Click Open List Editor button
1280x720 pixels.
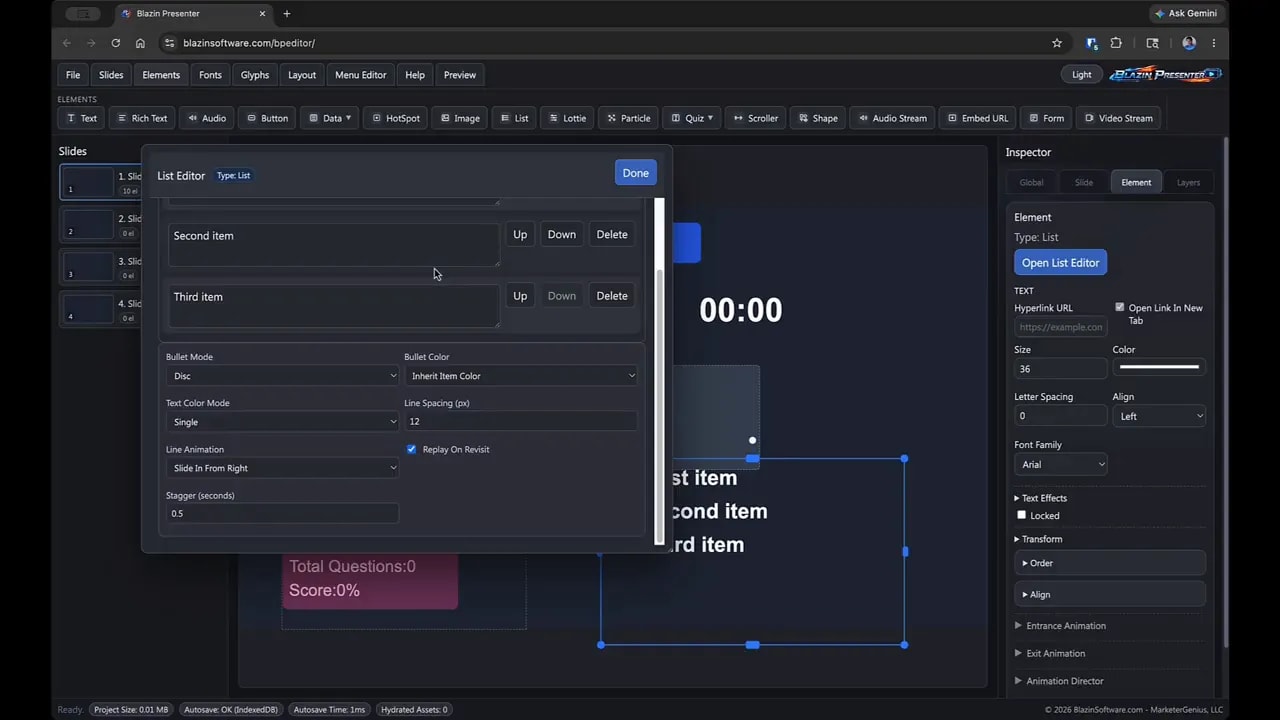[1060, 263]
